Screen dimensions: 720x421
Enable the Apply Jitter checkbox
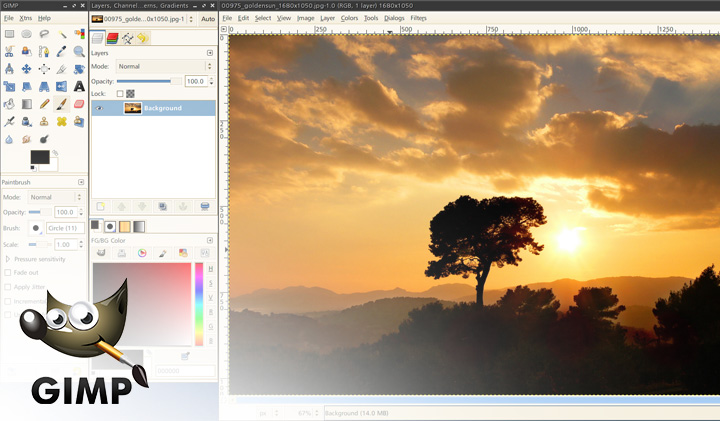[7, 287]
